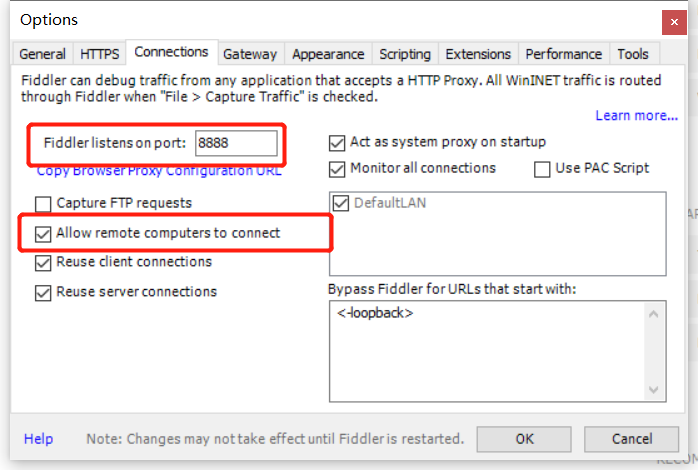Close the Options dialog with the red X
Screen dimensions: 698x470
(x=674, y=22)
